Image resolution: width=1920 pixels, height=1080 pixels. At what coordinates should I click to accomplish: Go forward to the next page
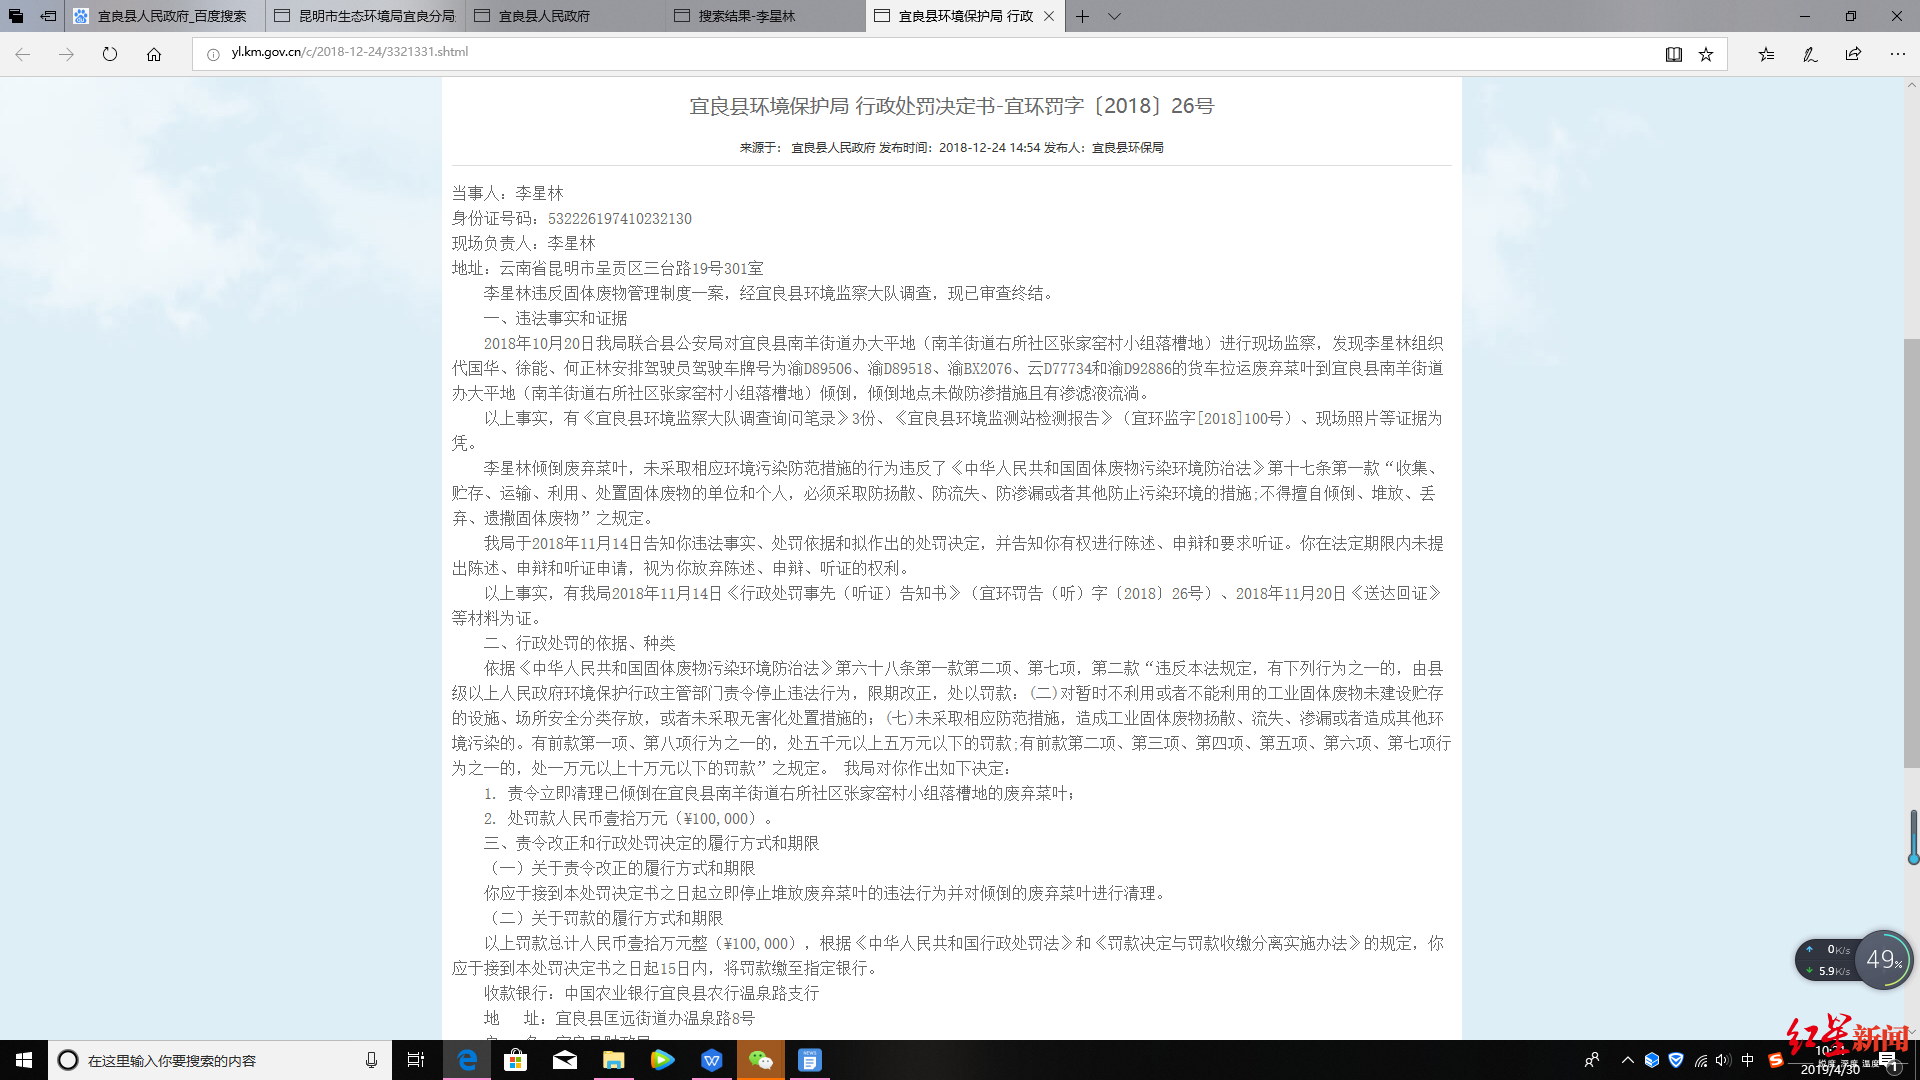click(66, 54)
